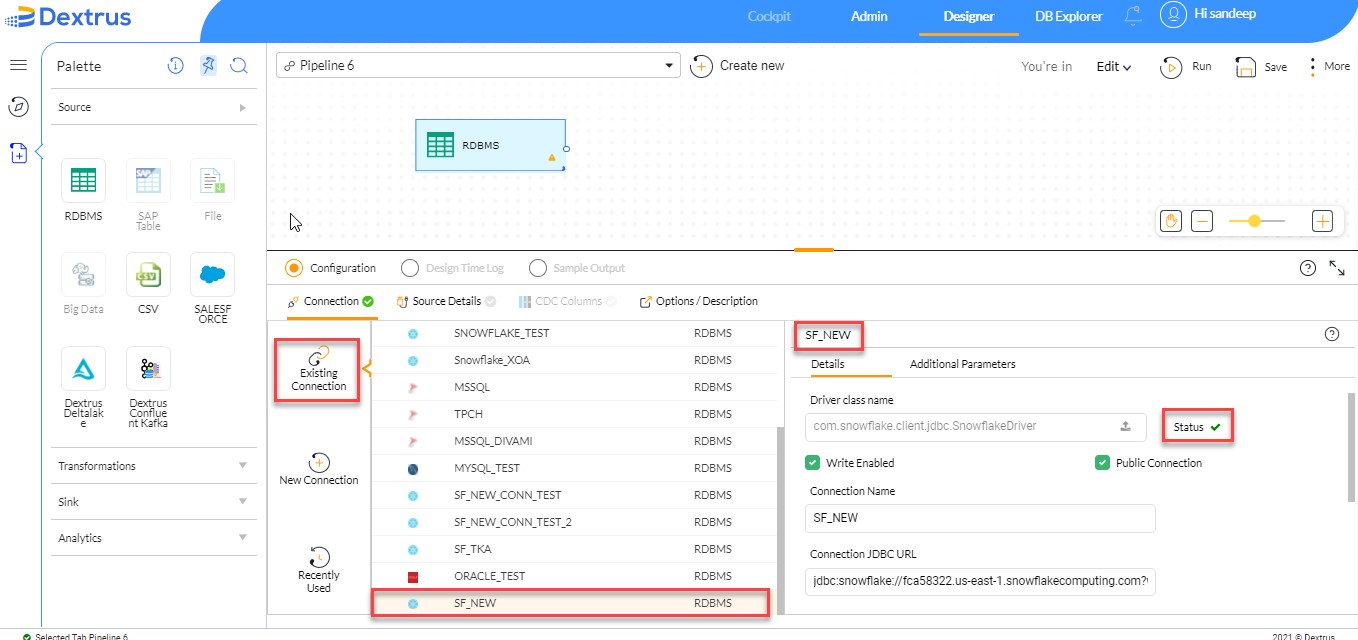Open the Pipeline 6 dropdown selector
The height and width of the screenshot is (640, 1358).
478,66
